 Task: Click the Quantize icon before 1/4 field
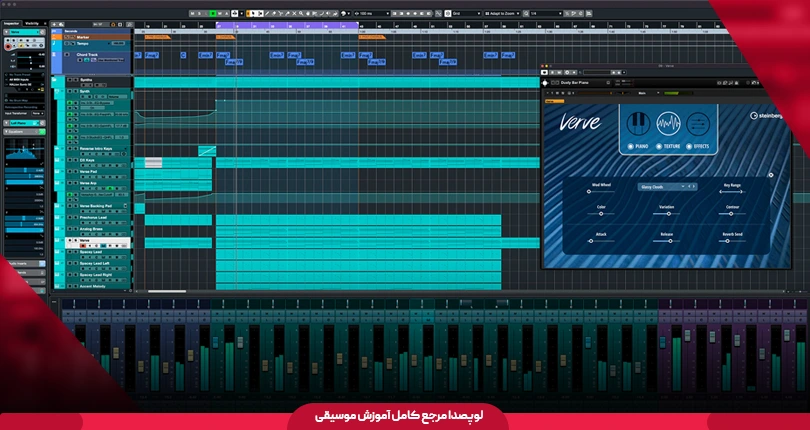pyautogui.click(x=526, y=13)
